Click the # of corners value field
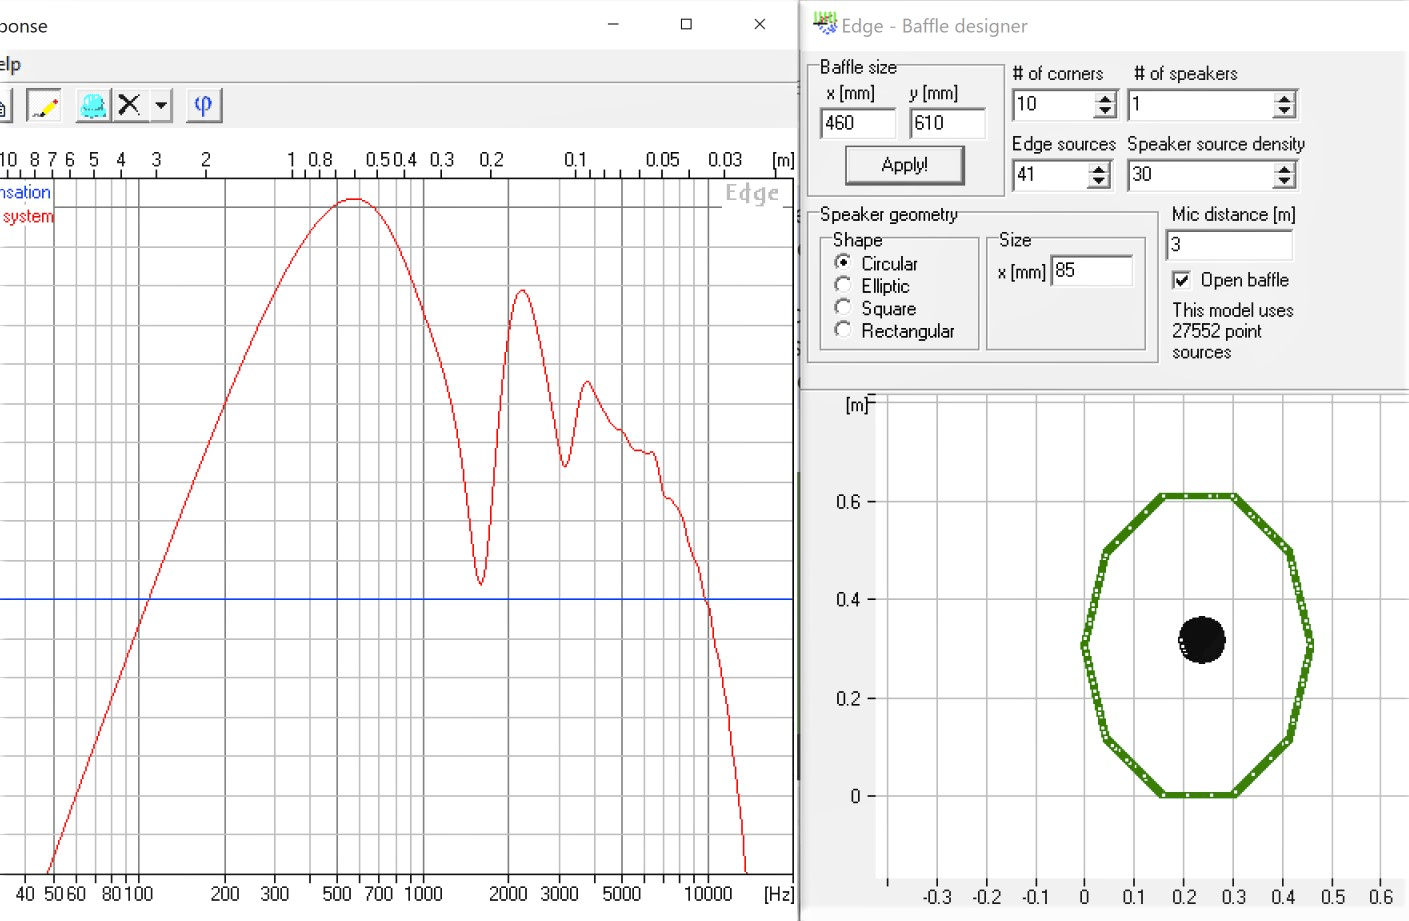 click(x=1053, y=104)
